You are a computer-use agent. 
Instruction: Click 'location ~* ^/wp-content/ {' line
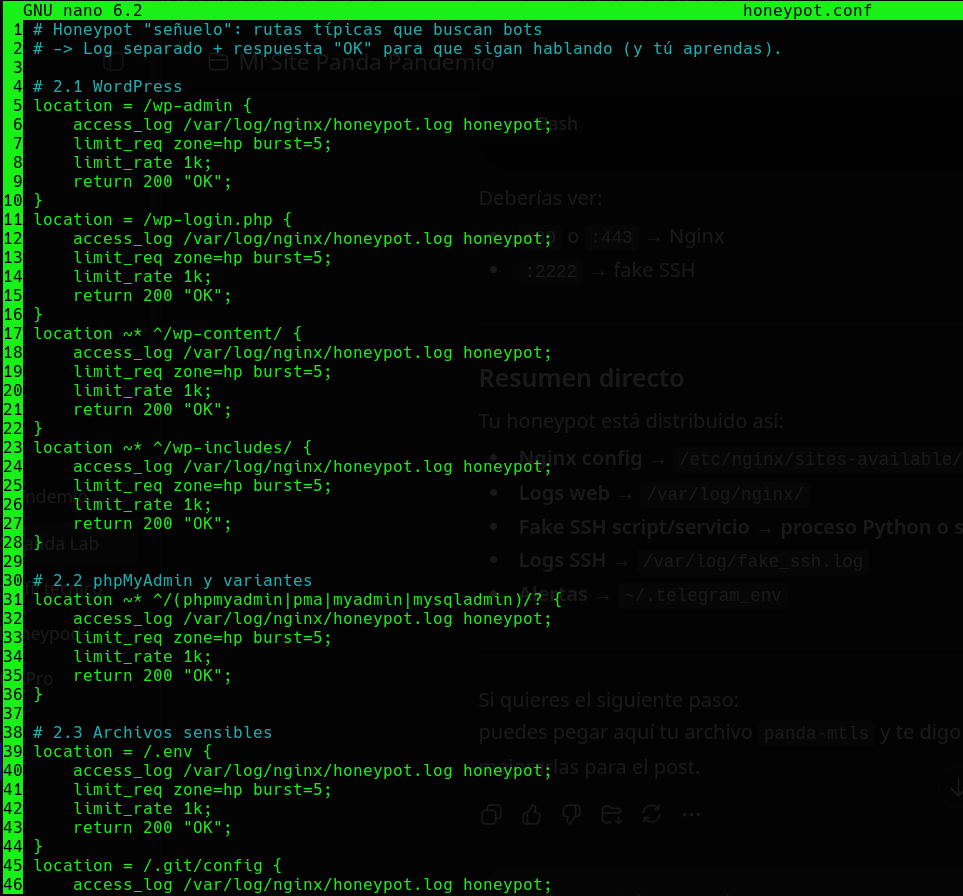pyautogui.click(x=168, y=333)
